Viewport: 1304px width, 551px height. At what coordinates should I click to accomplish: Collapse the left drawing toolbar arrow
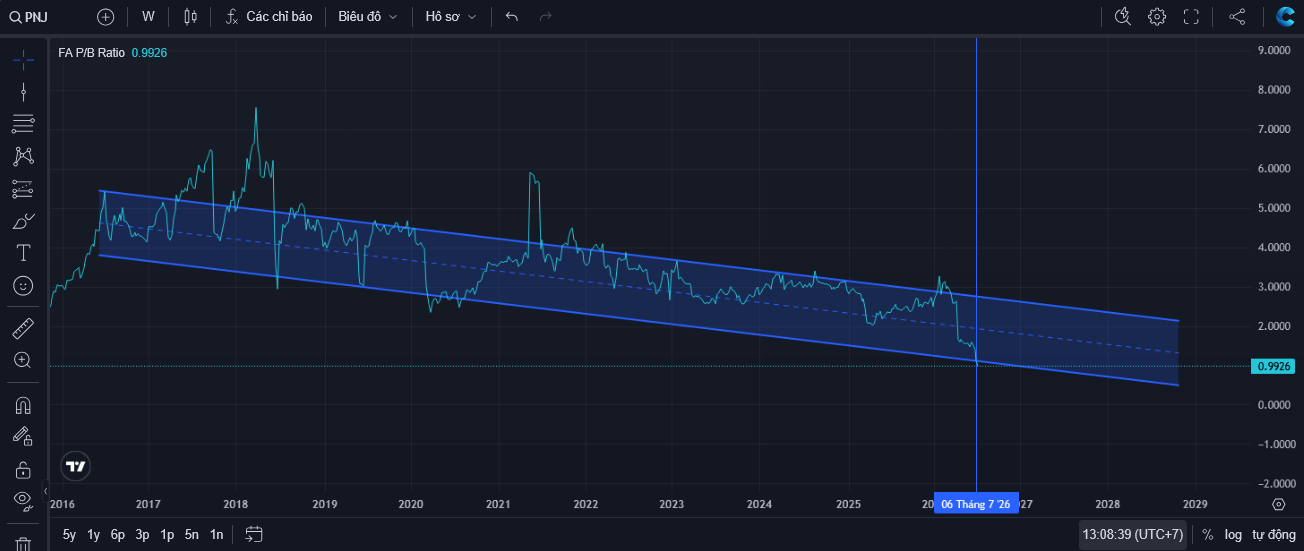(x=45, y=491)
